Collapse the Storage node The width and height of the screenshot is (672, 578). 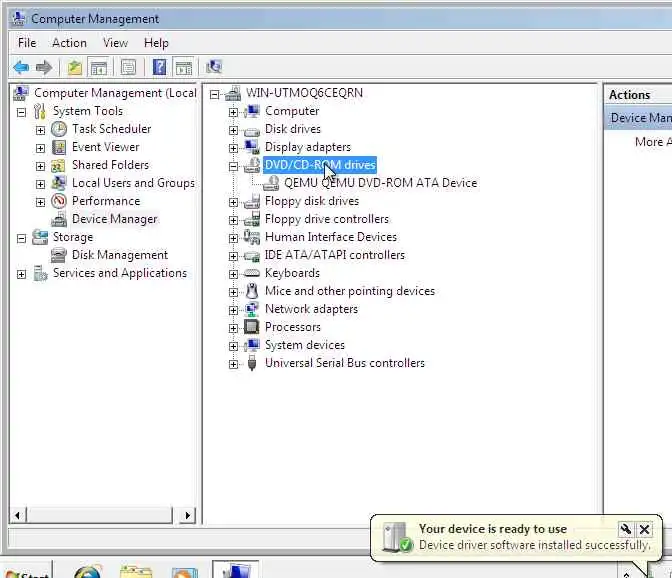click(21, 238)
